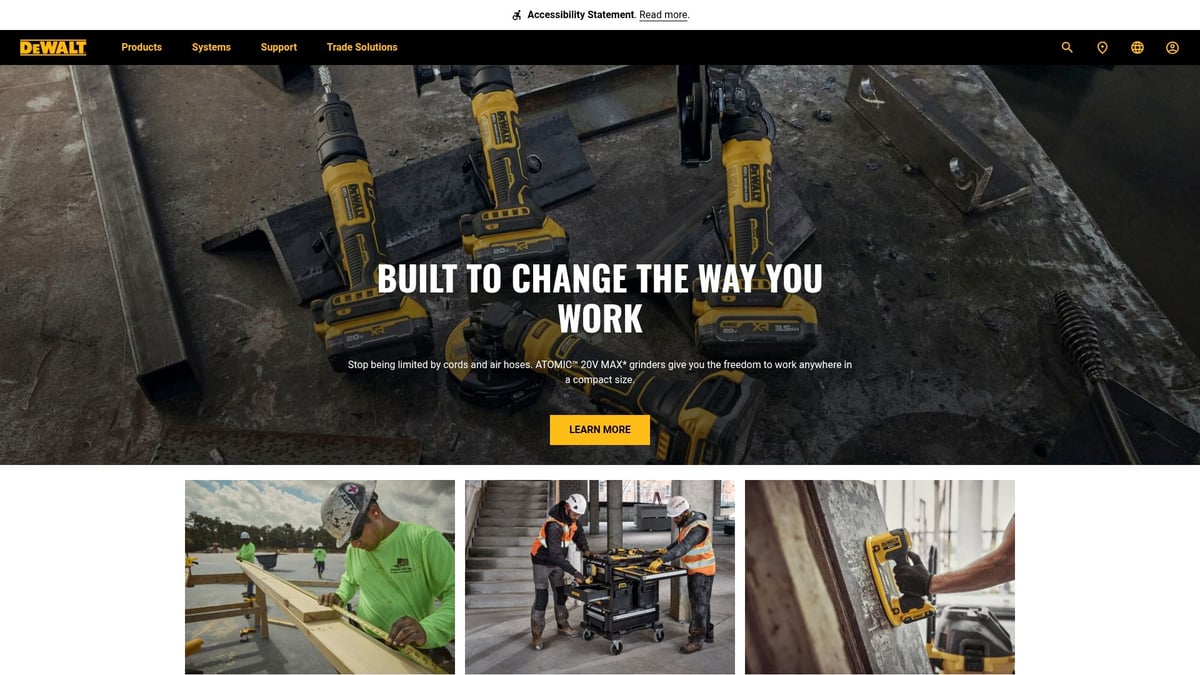Expand the Support navigation menu
The width and height of the screenshot is (1200, 675).
coord(279,47)
